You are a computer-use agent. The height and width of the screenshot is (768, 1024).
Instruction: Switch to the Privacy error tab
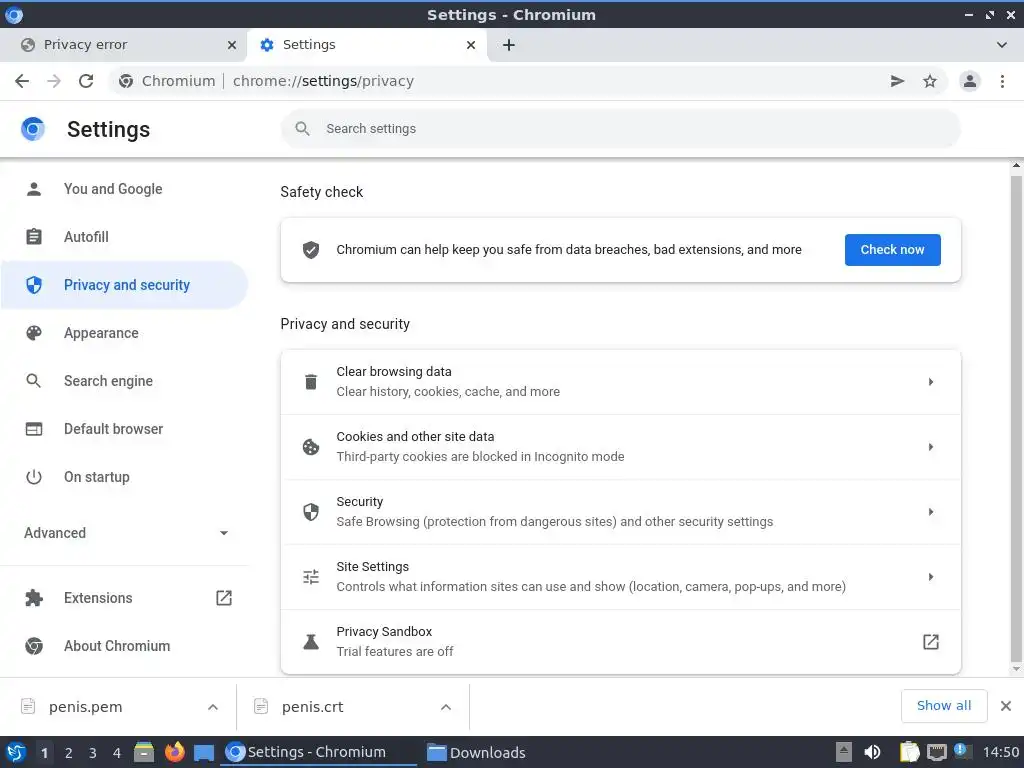[124, 45]
